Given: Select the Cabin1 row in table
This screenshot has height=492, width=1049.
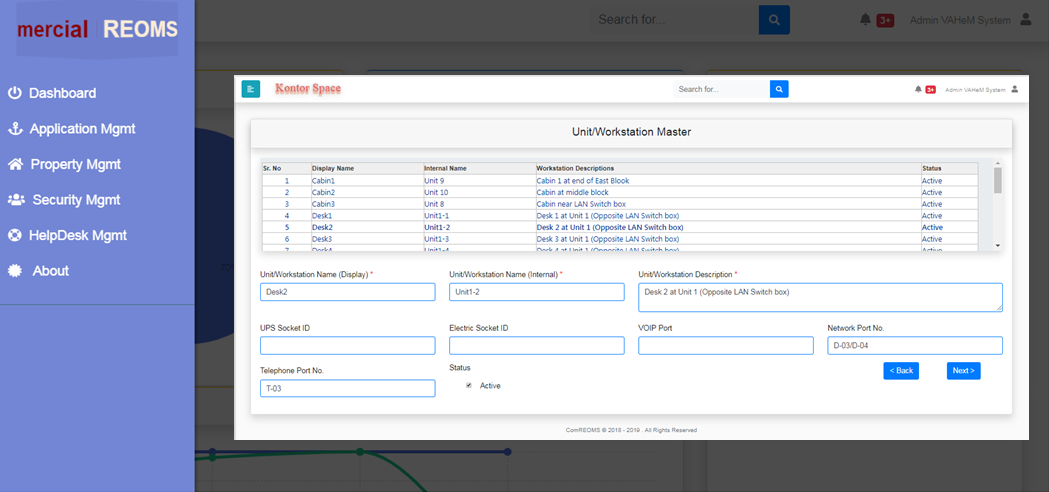Looking at the screenshot, I should [x=619, y=181].
